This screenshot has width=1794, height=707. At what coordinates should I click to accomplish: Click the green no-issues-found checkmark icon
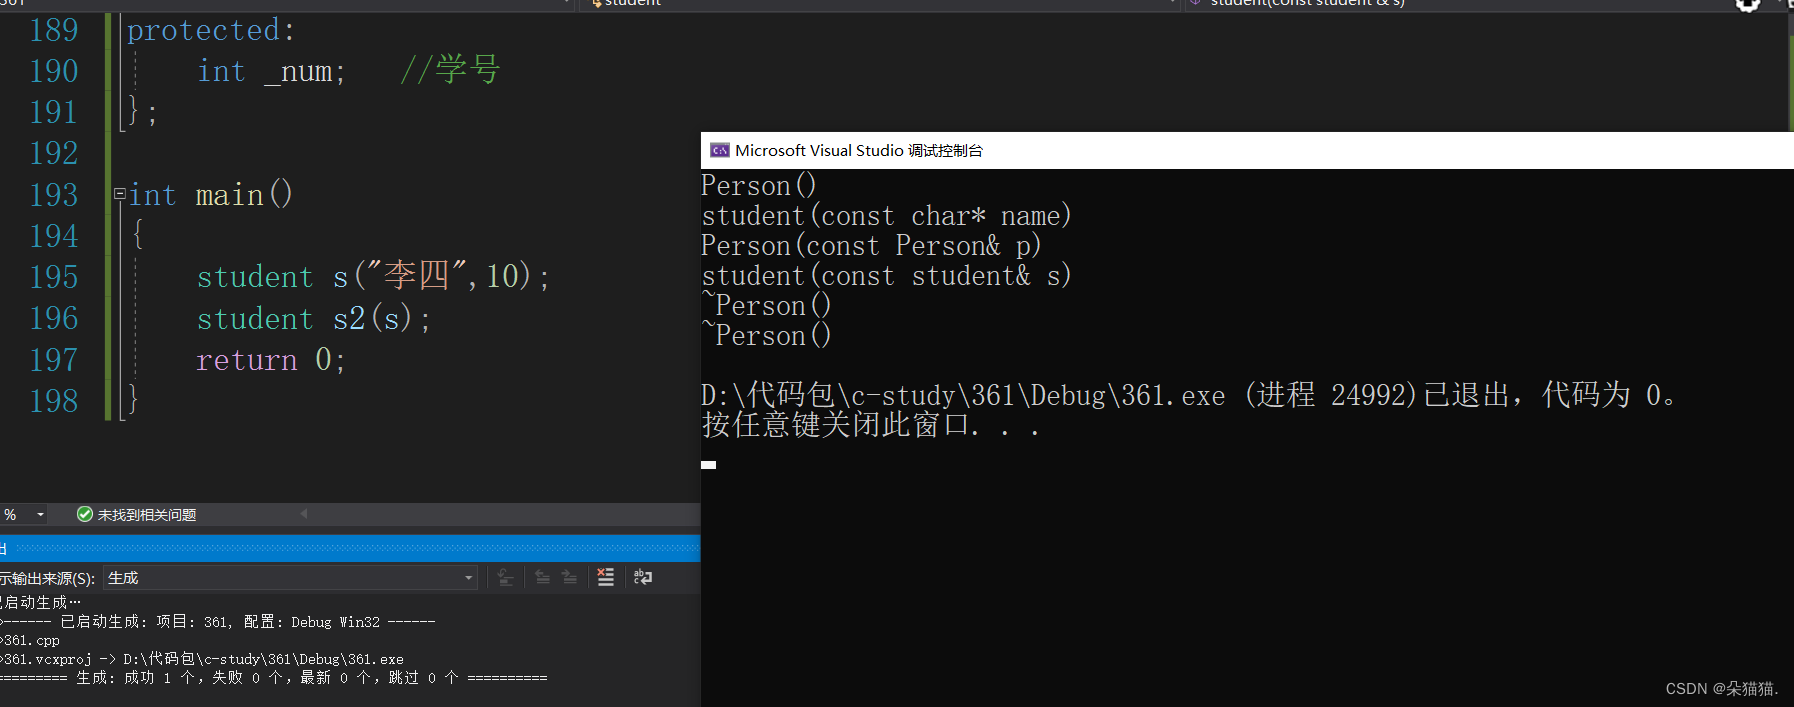(85, 514)
